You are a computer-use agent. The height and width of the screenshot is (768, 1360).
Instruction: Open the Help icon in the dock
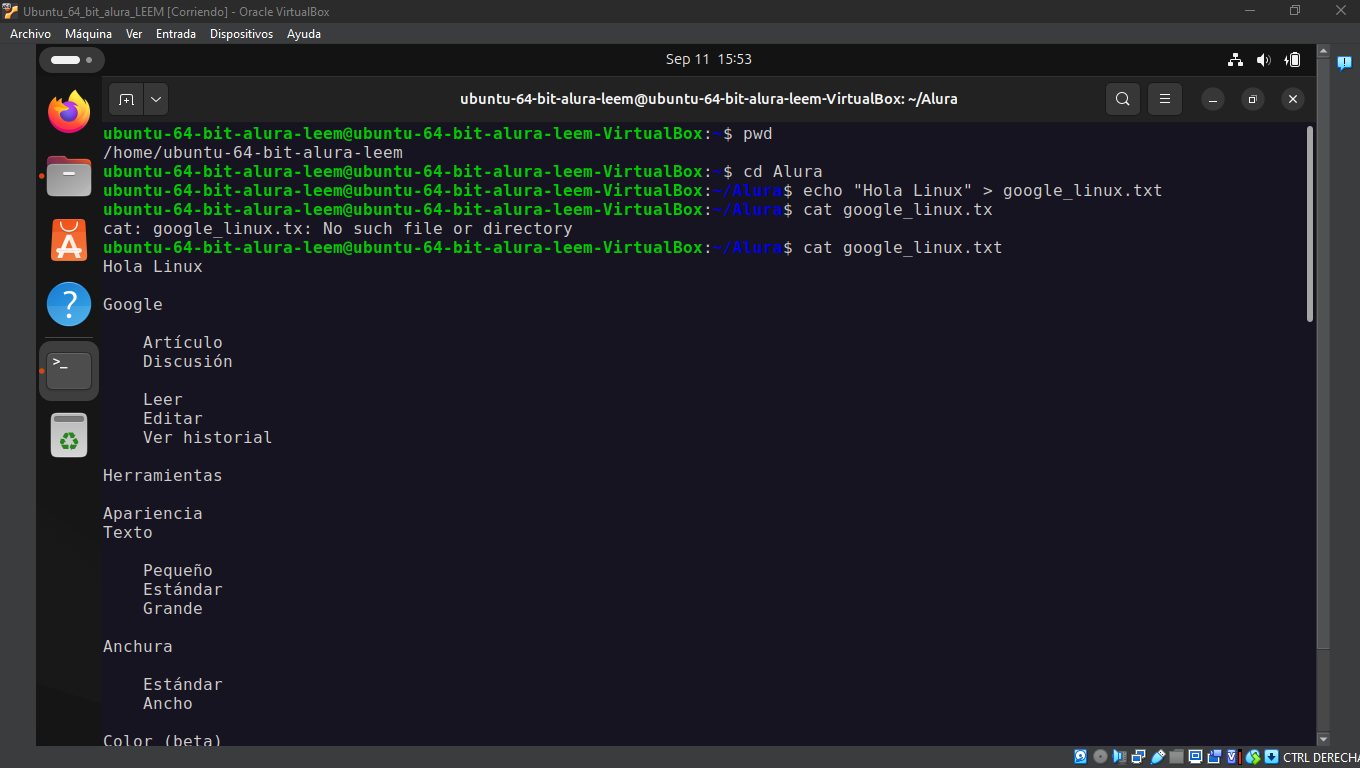pos(69,304)
